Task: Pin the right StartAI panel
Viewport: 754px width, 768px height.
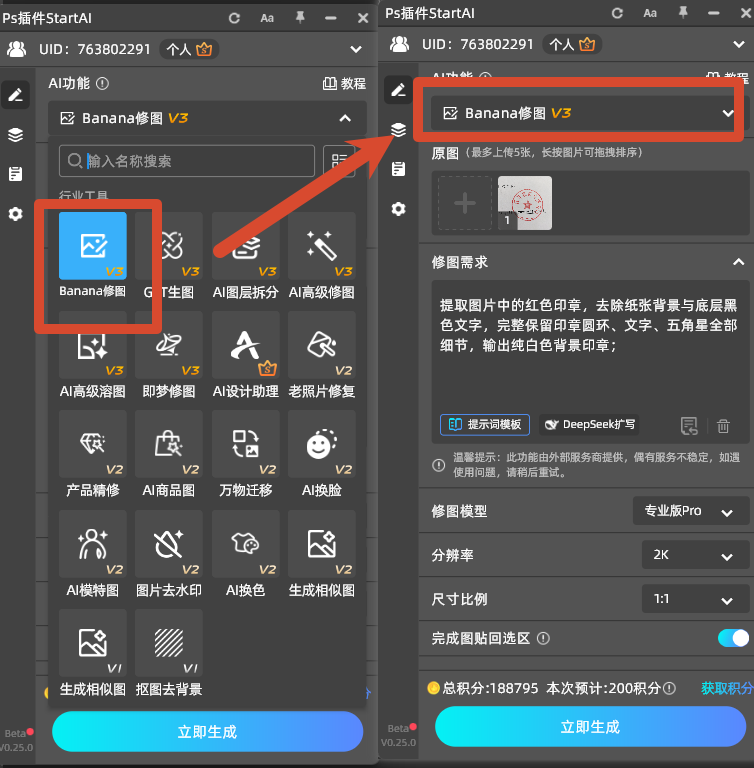Action: (683, 13)
